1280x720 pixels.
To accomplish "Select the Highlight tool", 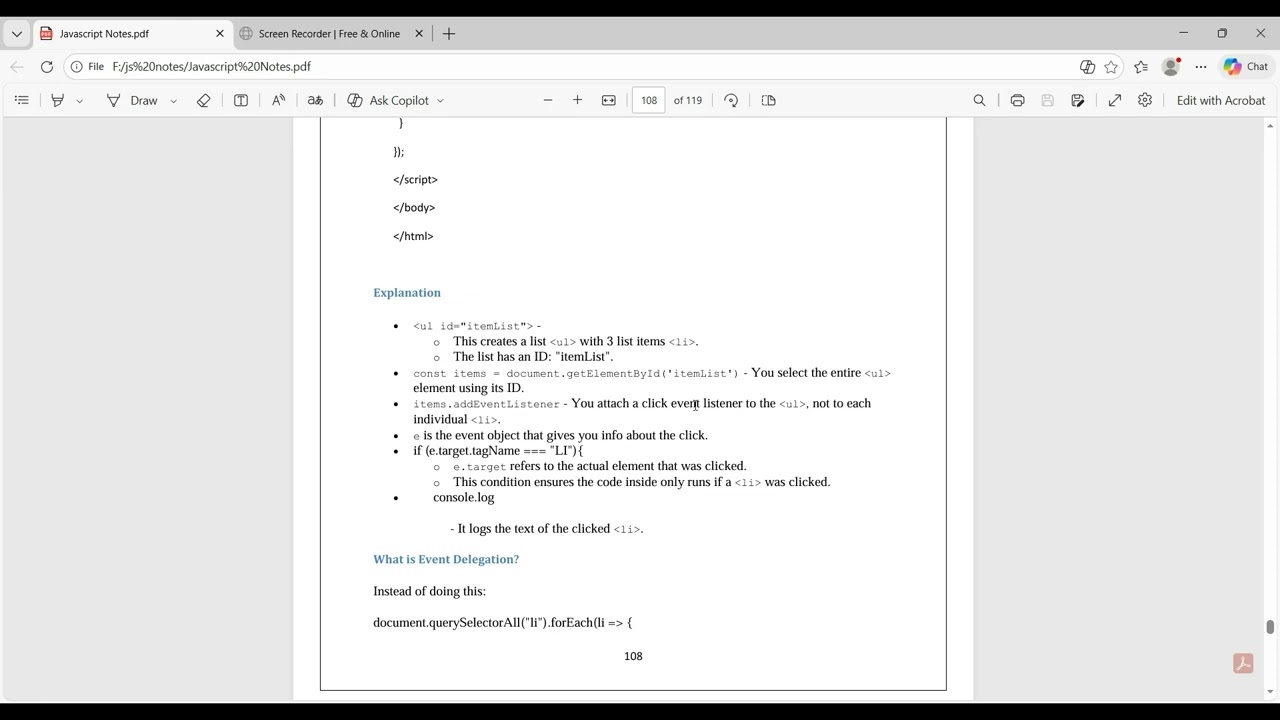I will pos(58,100).
